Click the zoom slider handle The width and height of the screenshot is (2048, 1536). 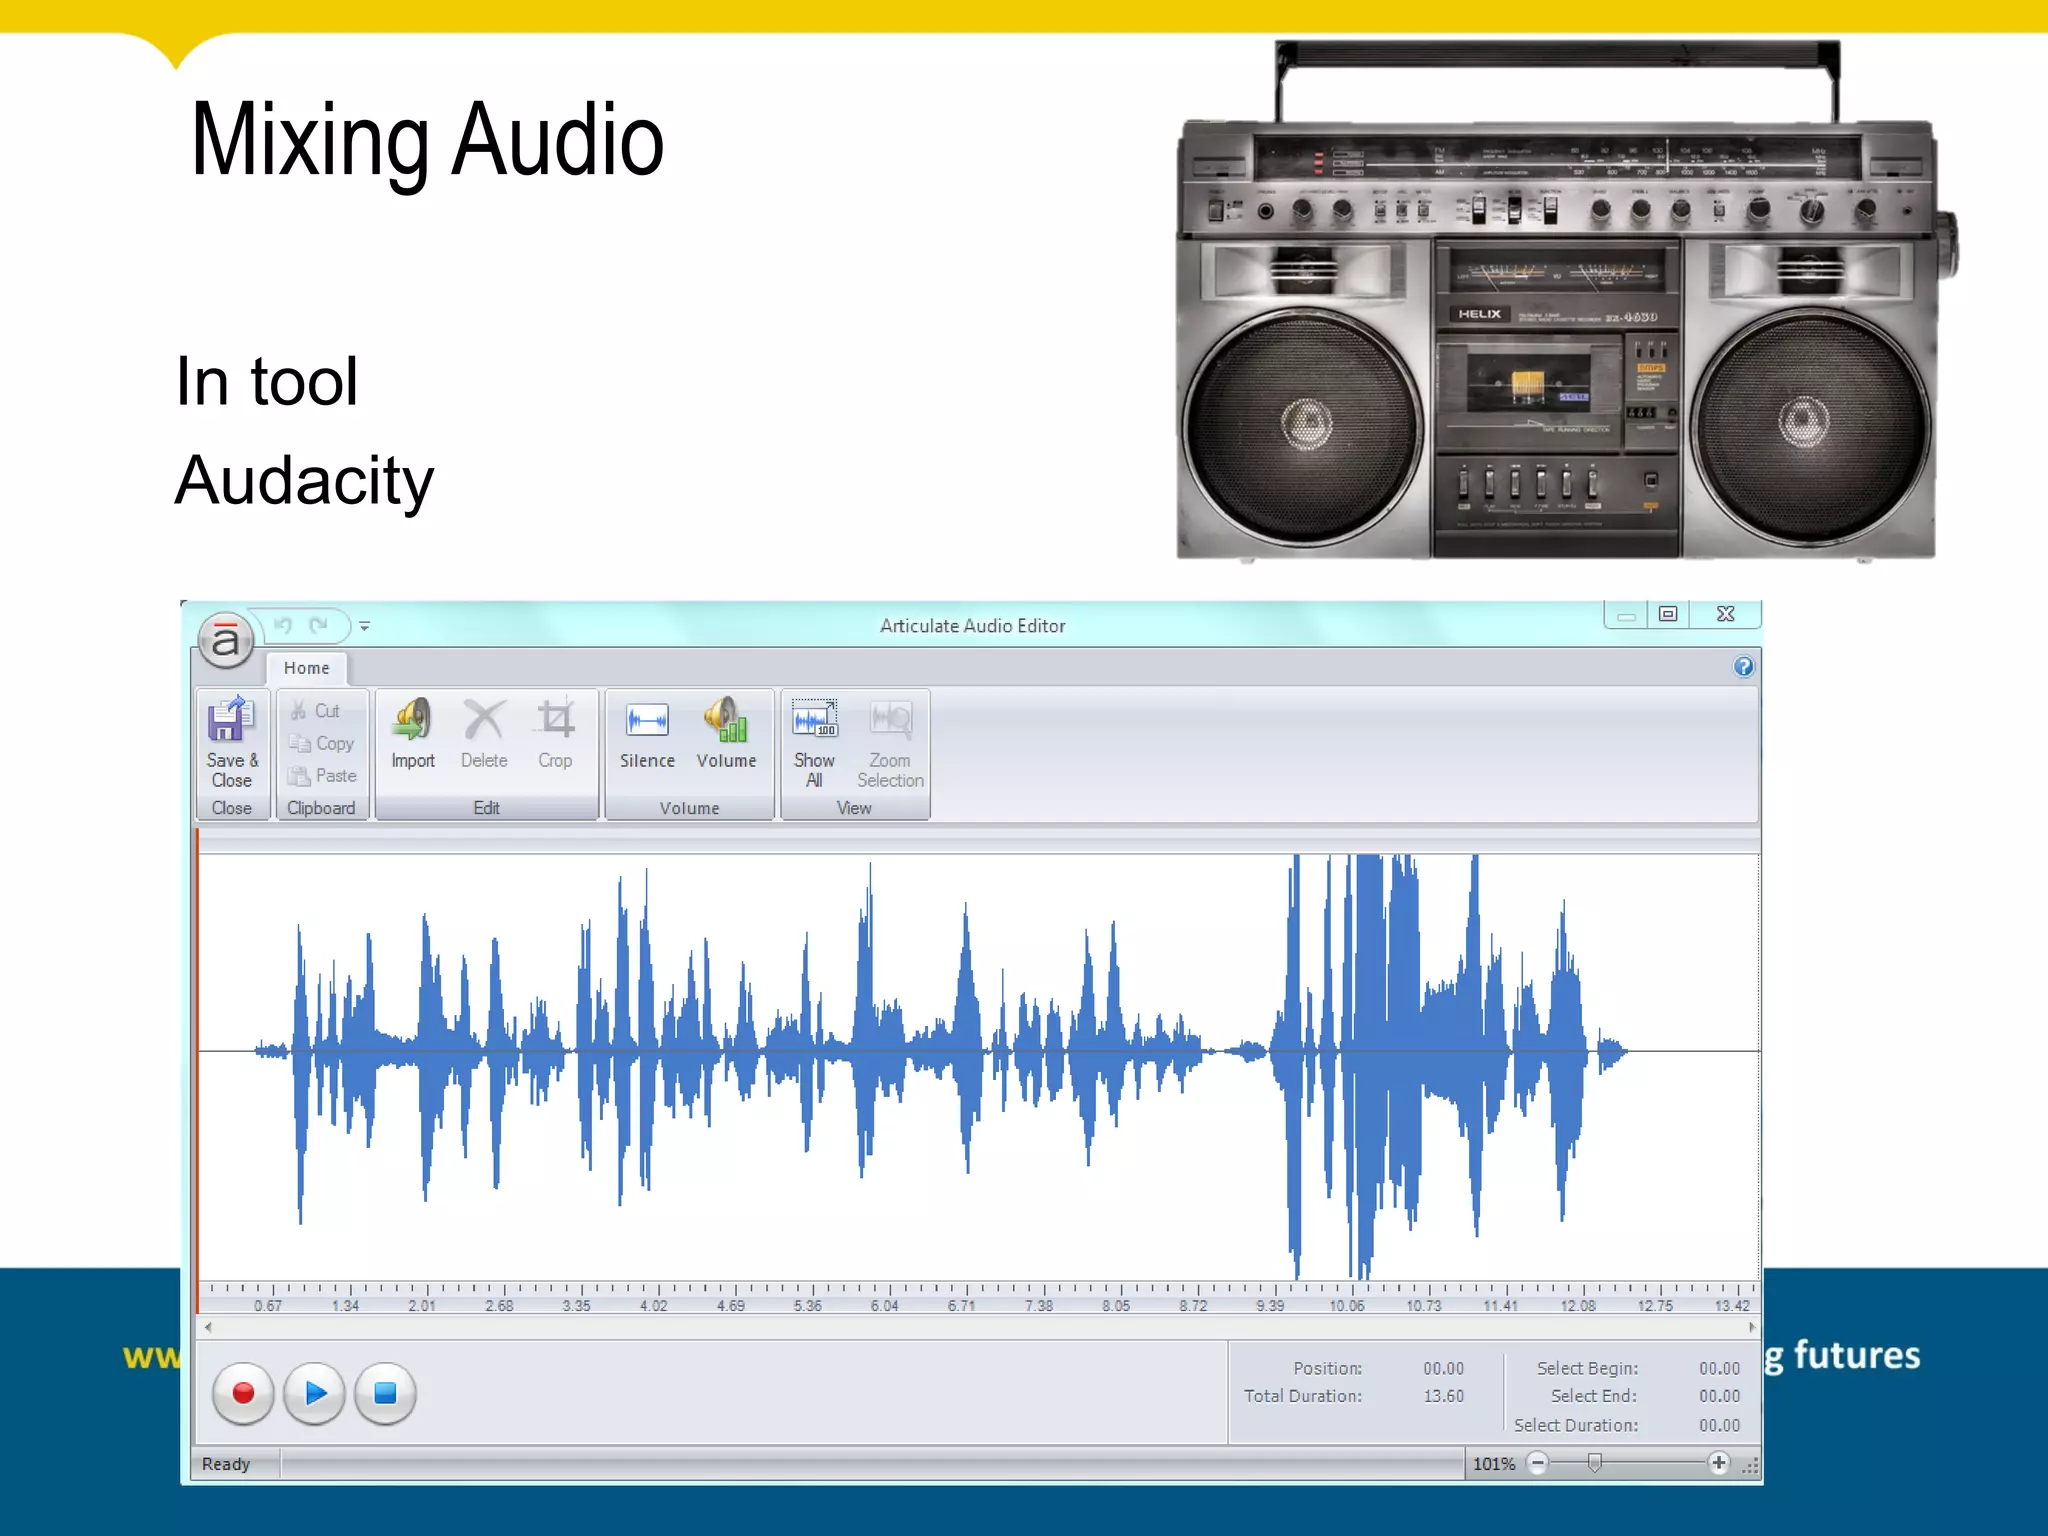(x=1595, y=1464)
